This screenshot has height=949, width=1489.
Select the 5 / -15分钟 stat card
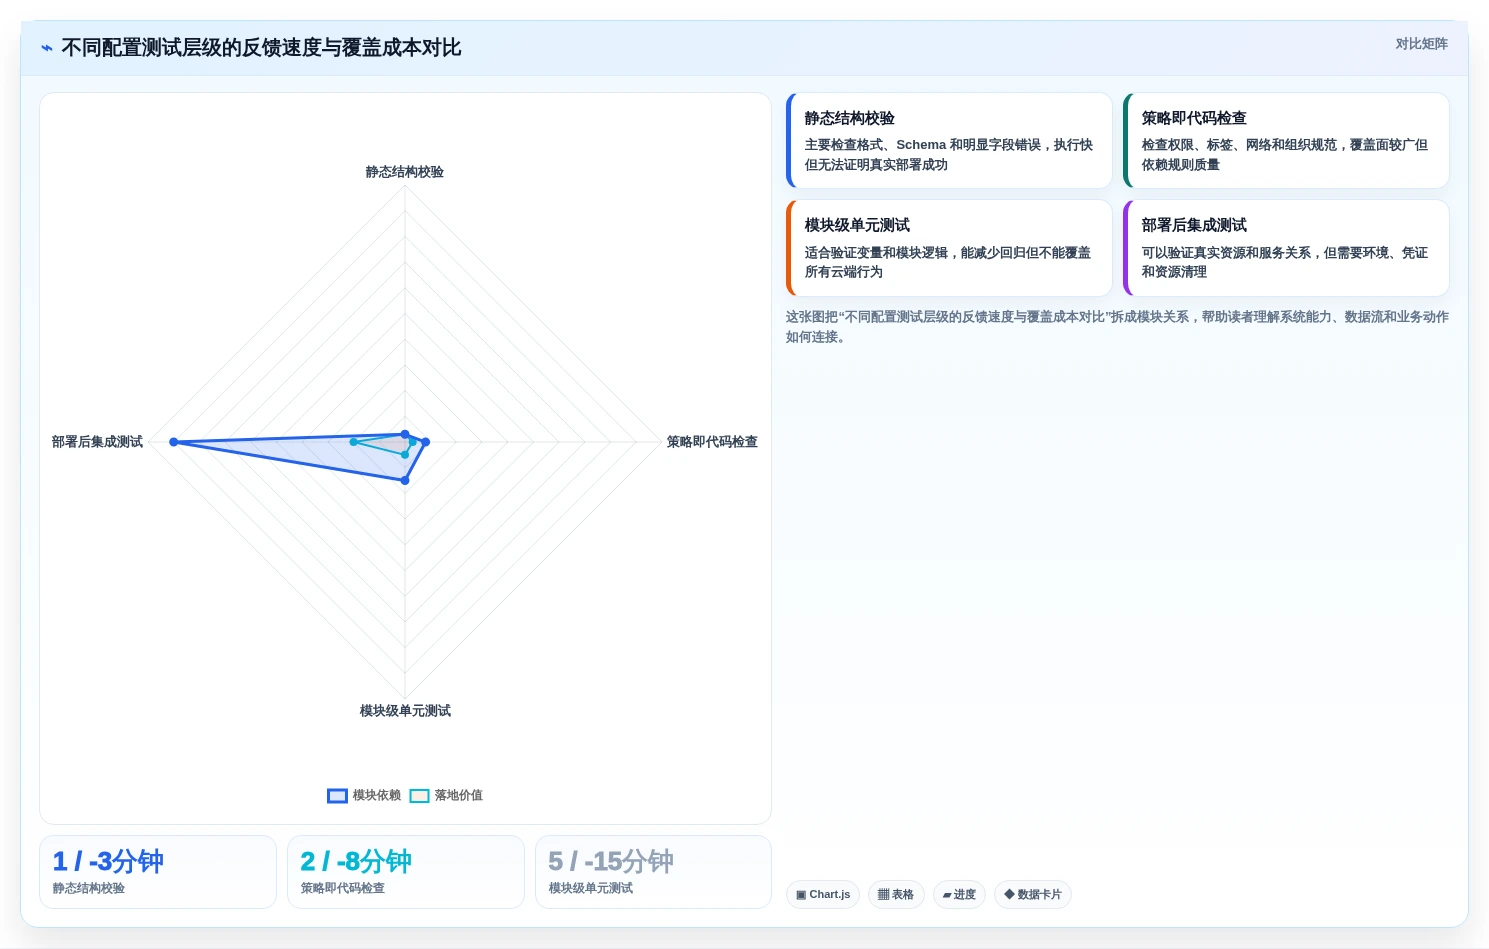(653, 872)
